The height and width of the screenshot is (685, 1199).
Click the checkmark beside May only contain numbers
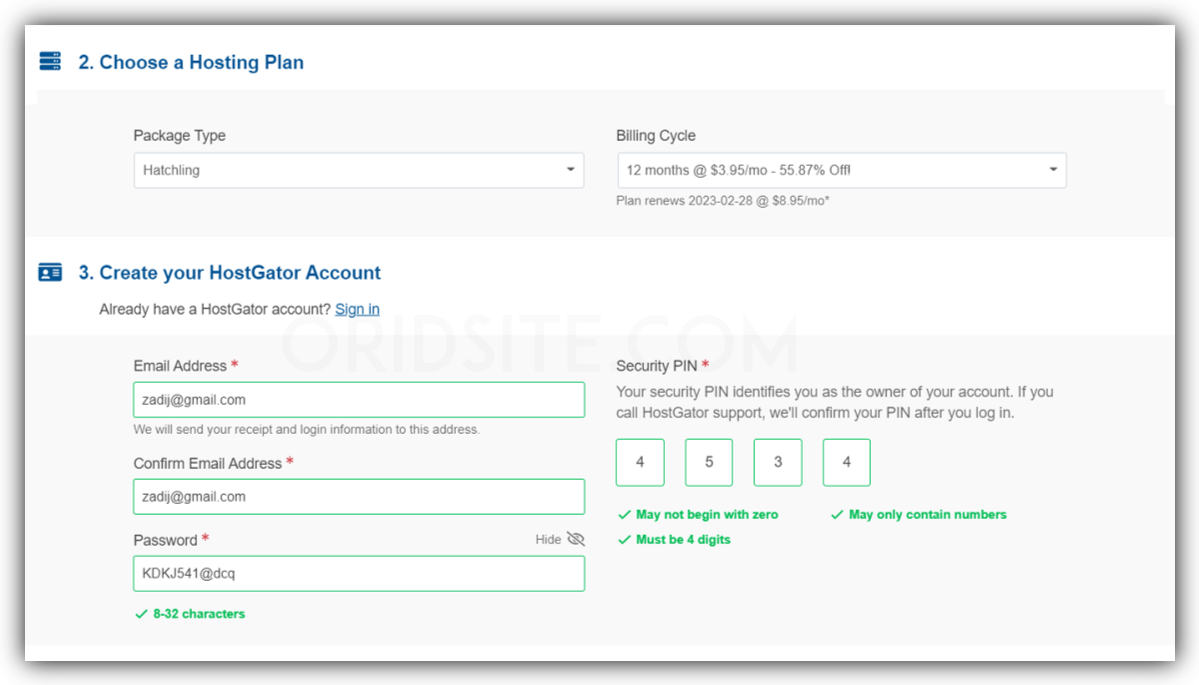coord(837,515)
